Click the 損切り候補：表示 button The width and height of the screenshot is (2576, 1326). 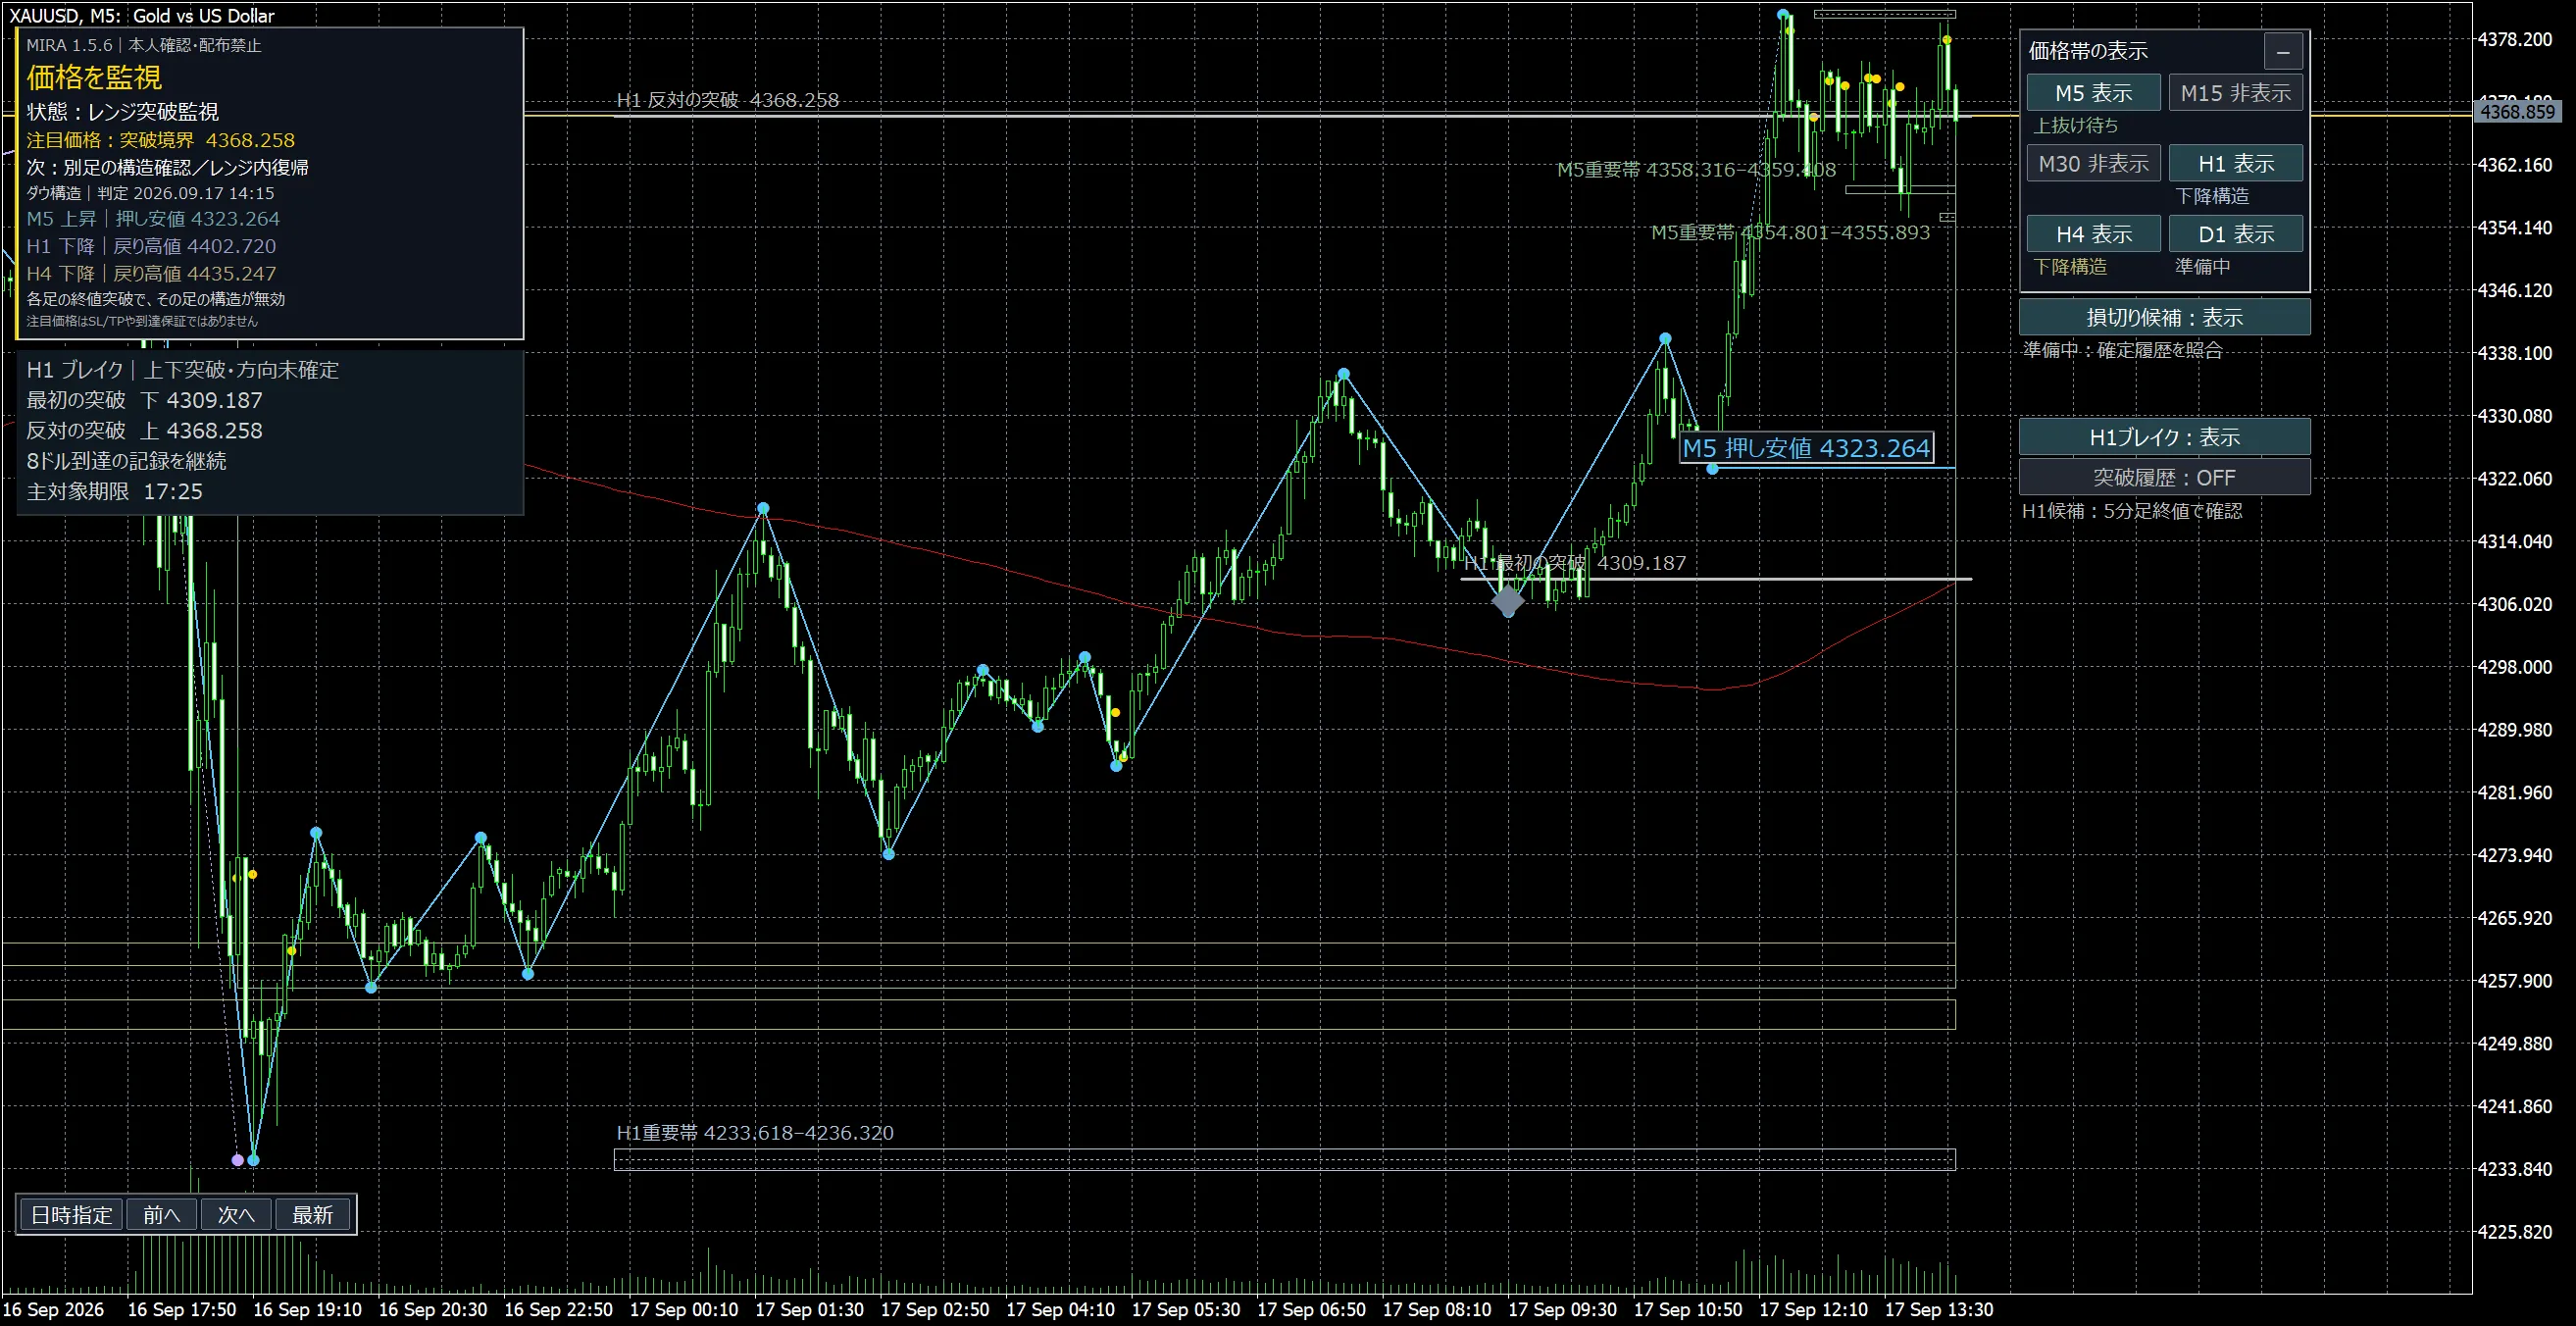pos(2164,317)
